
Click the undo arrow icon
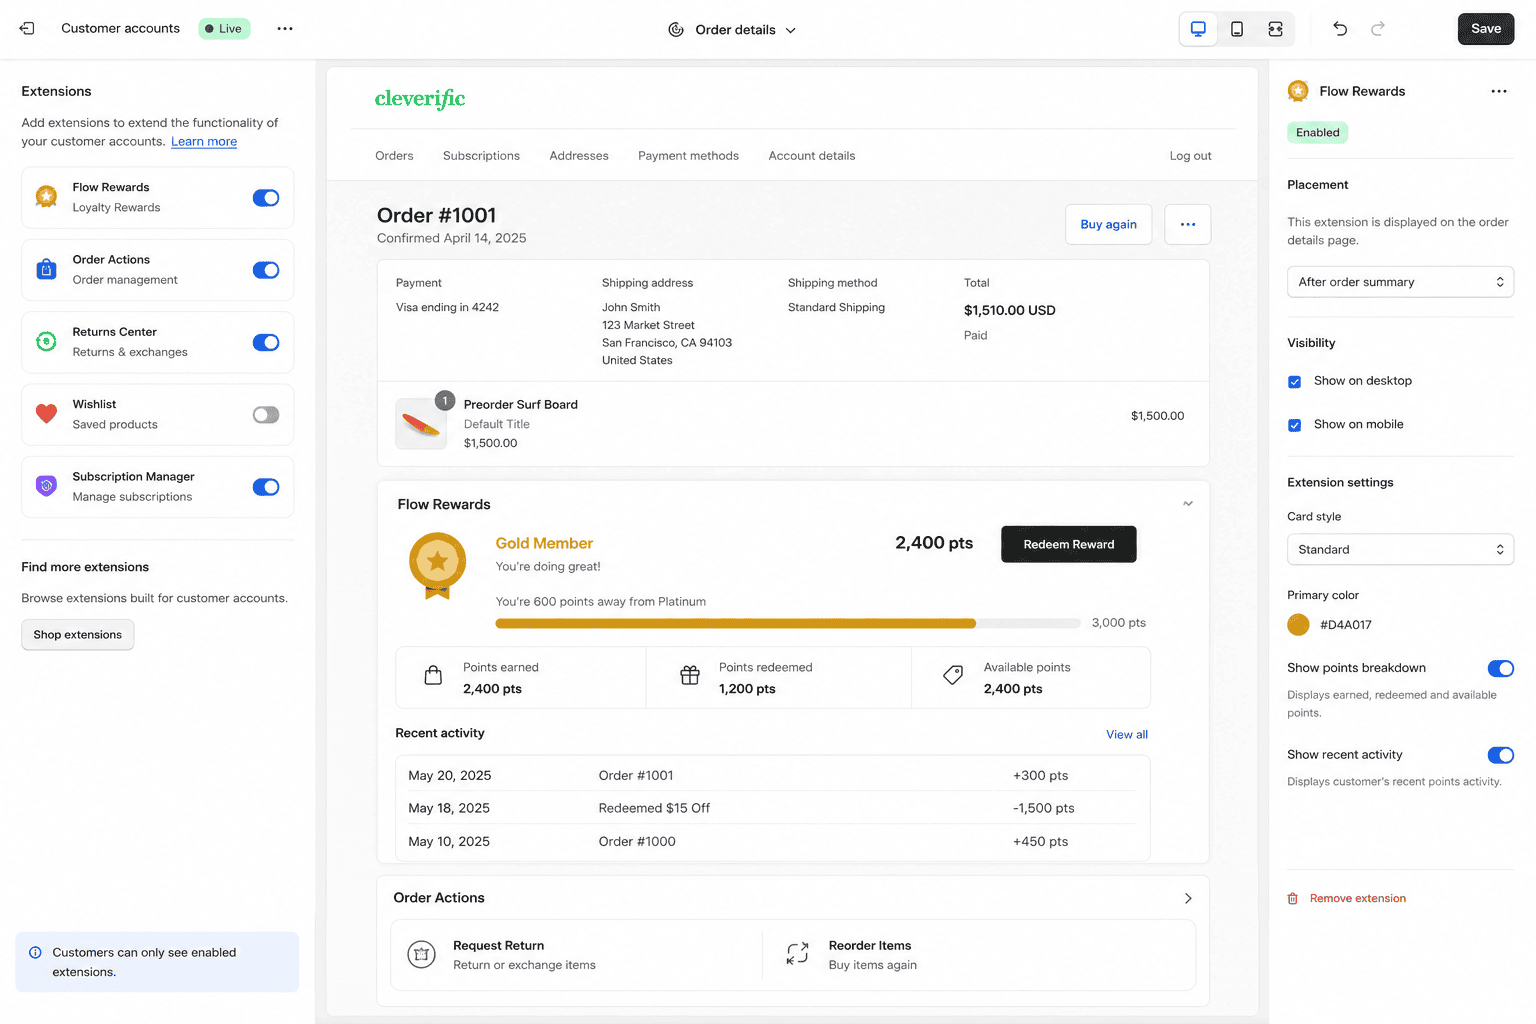point(1340,29)
